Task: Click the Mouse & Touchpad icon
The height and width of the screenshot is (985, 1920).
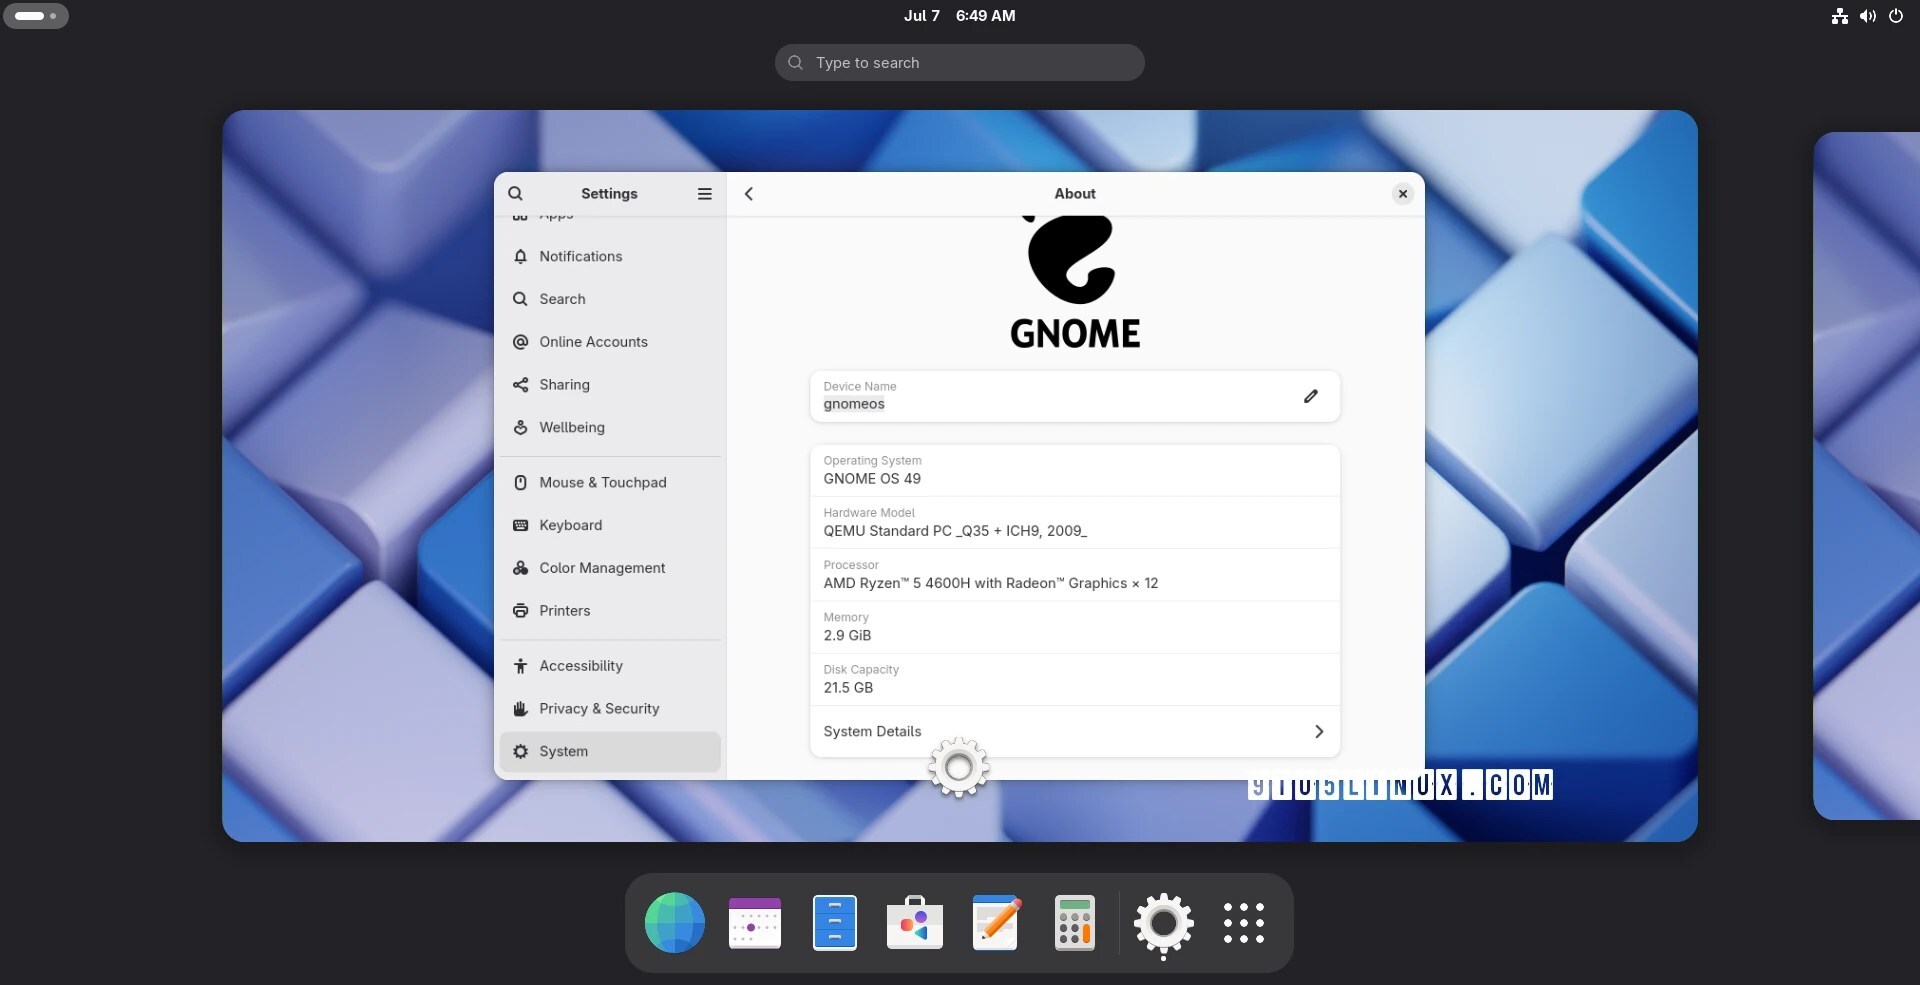Action: [520, 483]
